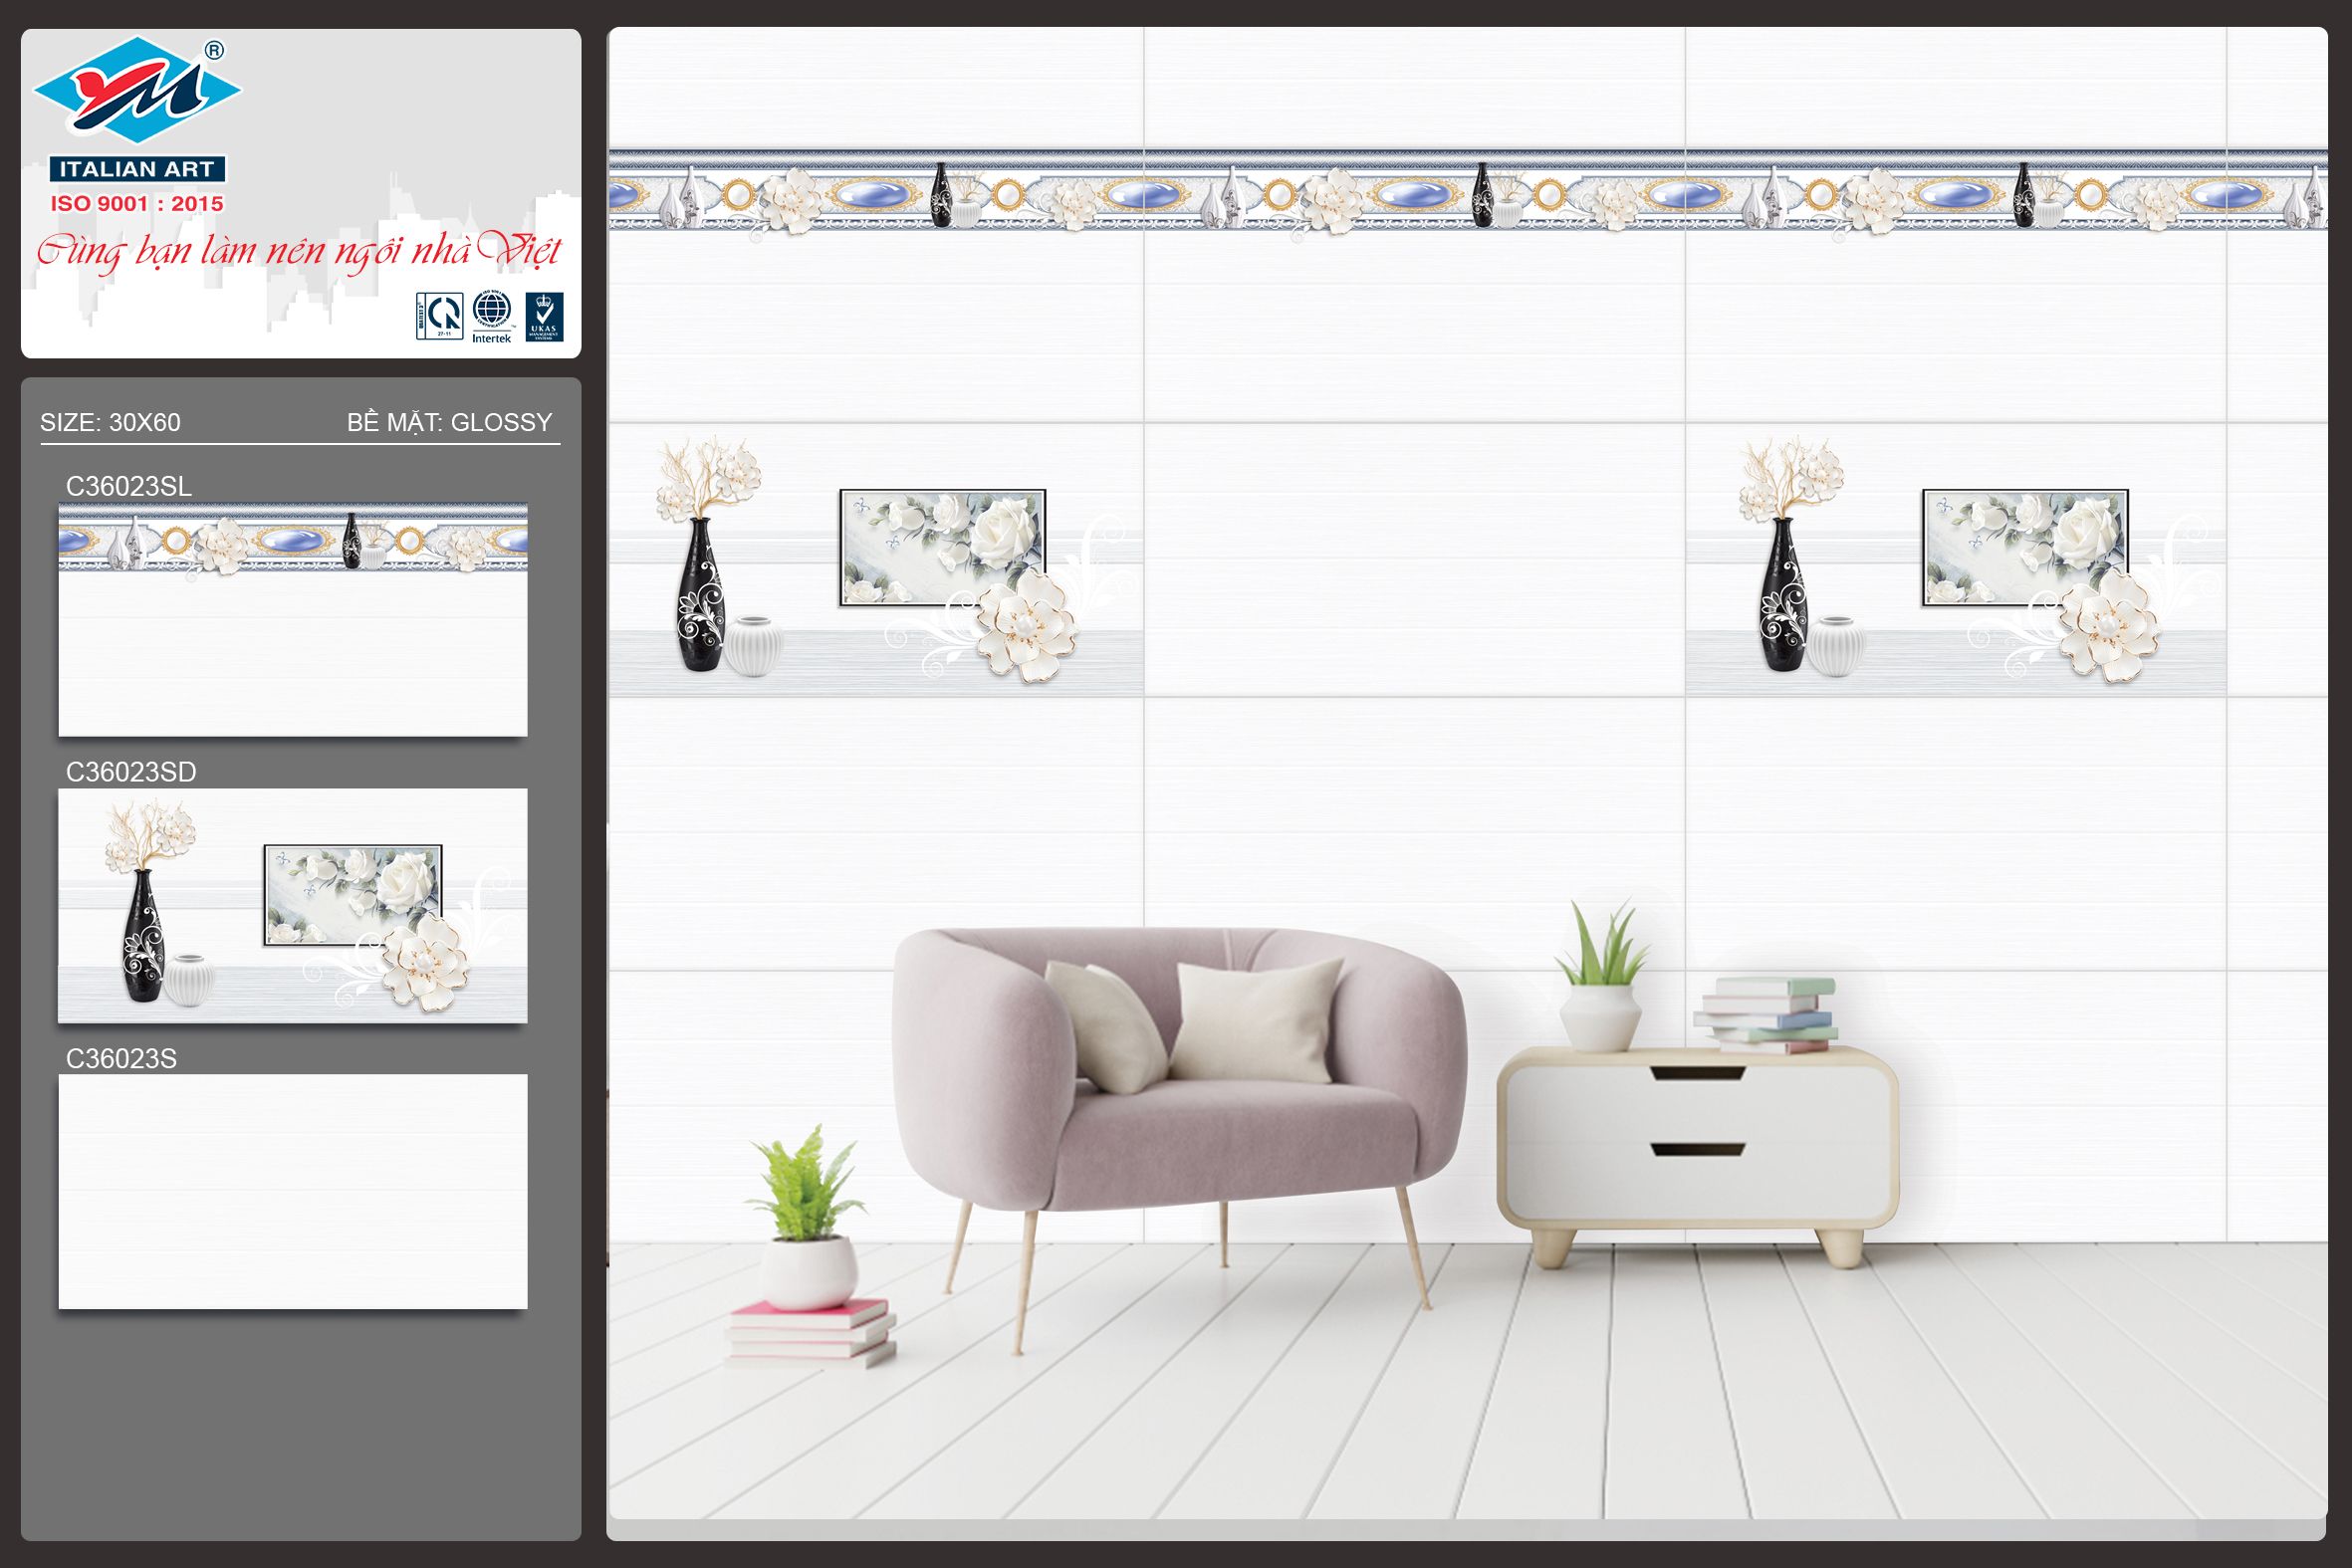Viewport: 2352px width, 1568px height.
Task: Click the YM Italian Art logo
Action: [x=137, y=90]
